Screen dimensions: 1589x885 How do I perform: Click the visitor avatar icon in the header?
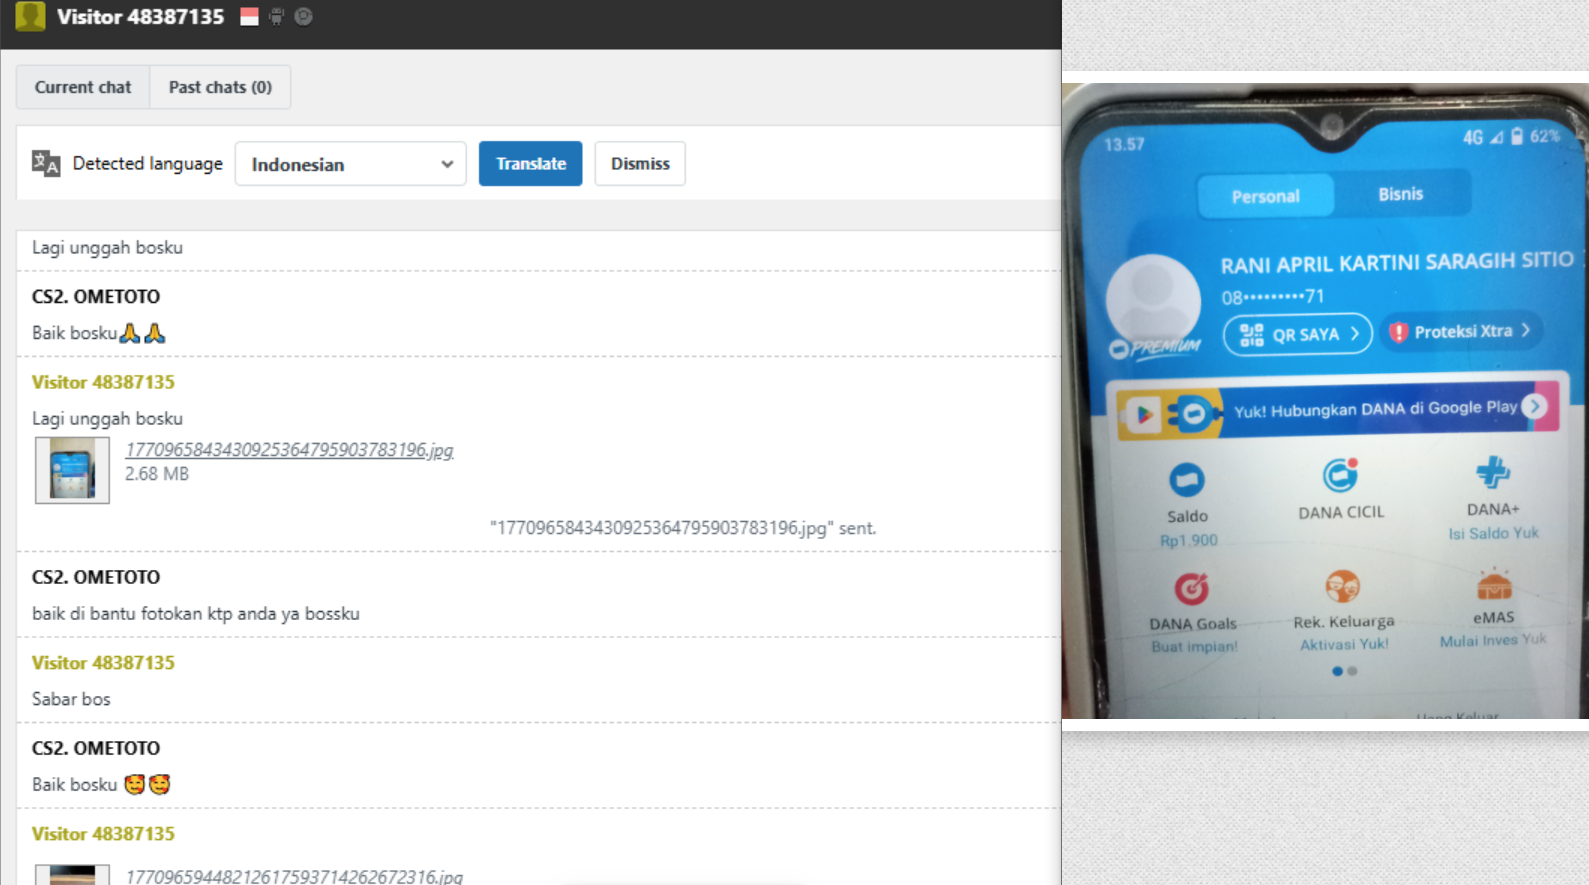coord(30,16)
